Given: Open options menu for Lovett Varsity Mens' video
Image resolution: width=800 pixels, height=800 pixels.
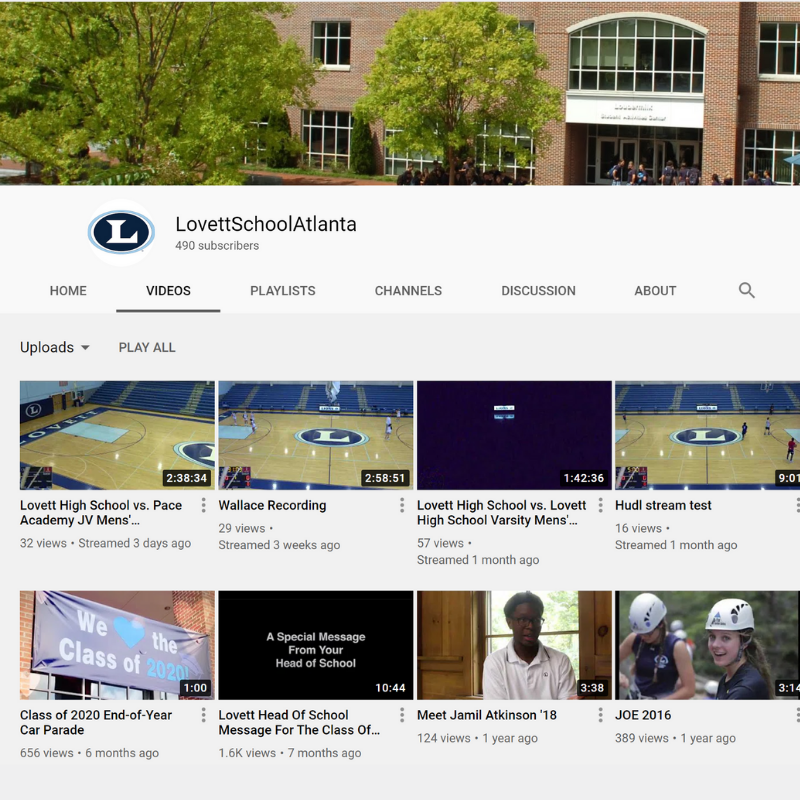Looking at the screenshot, I should tap(601, 505).
